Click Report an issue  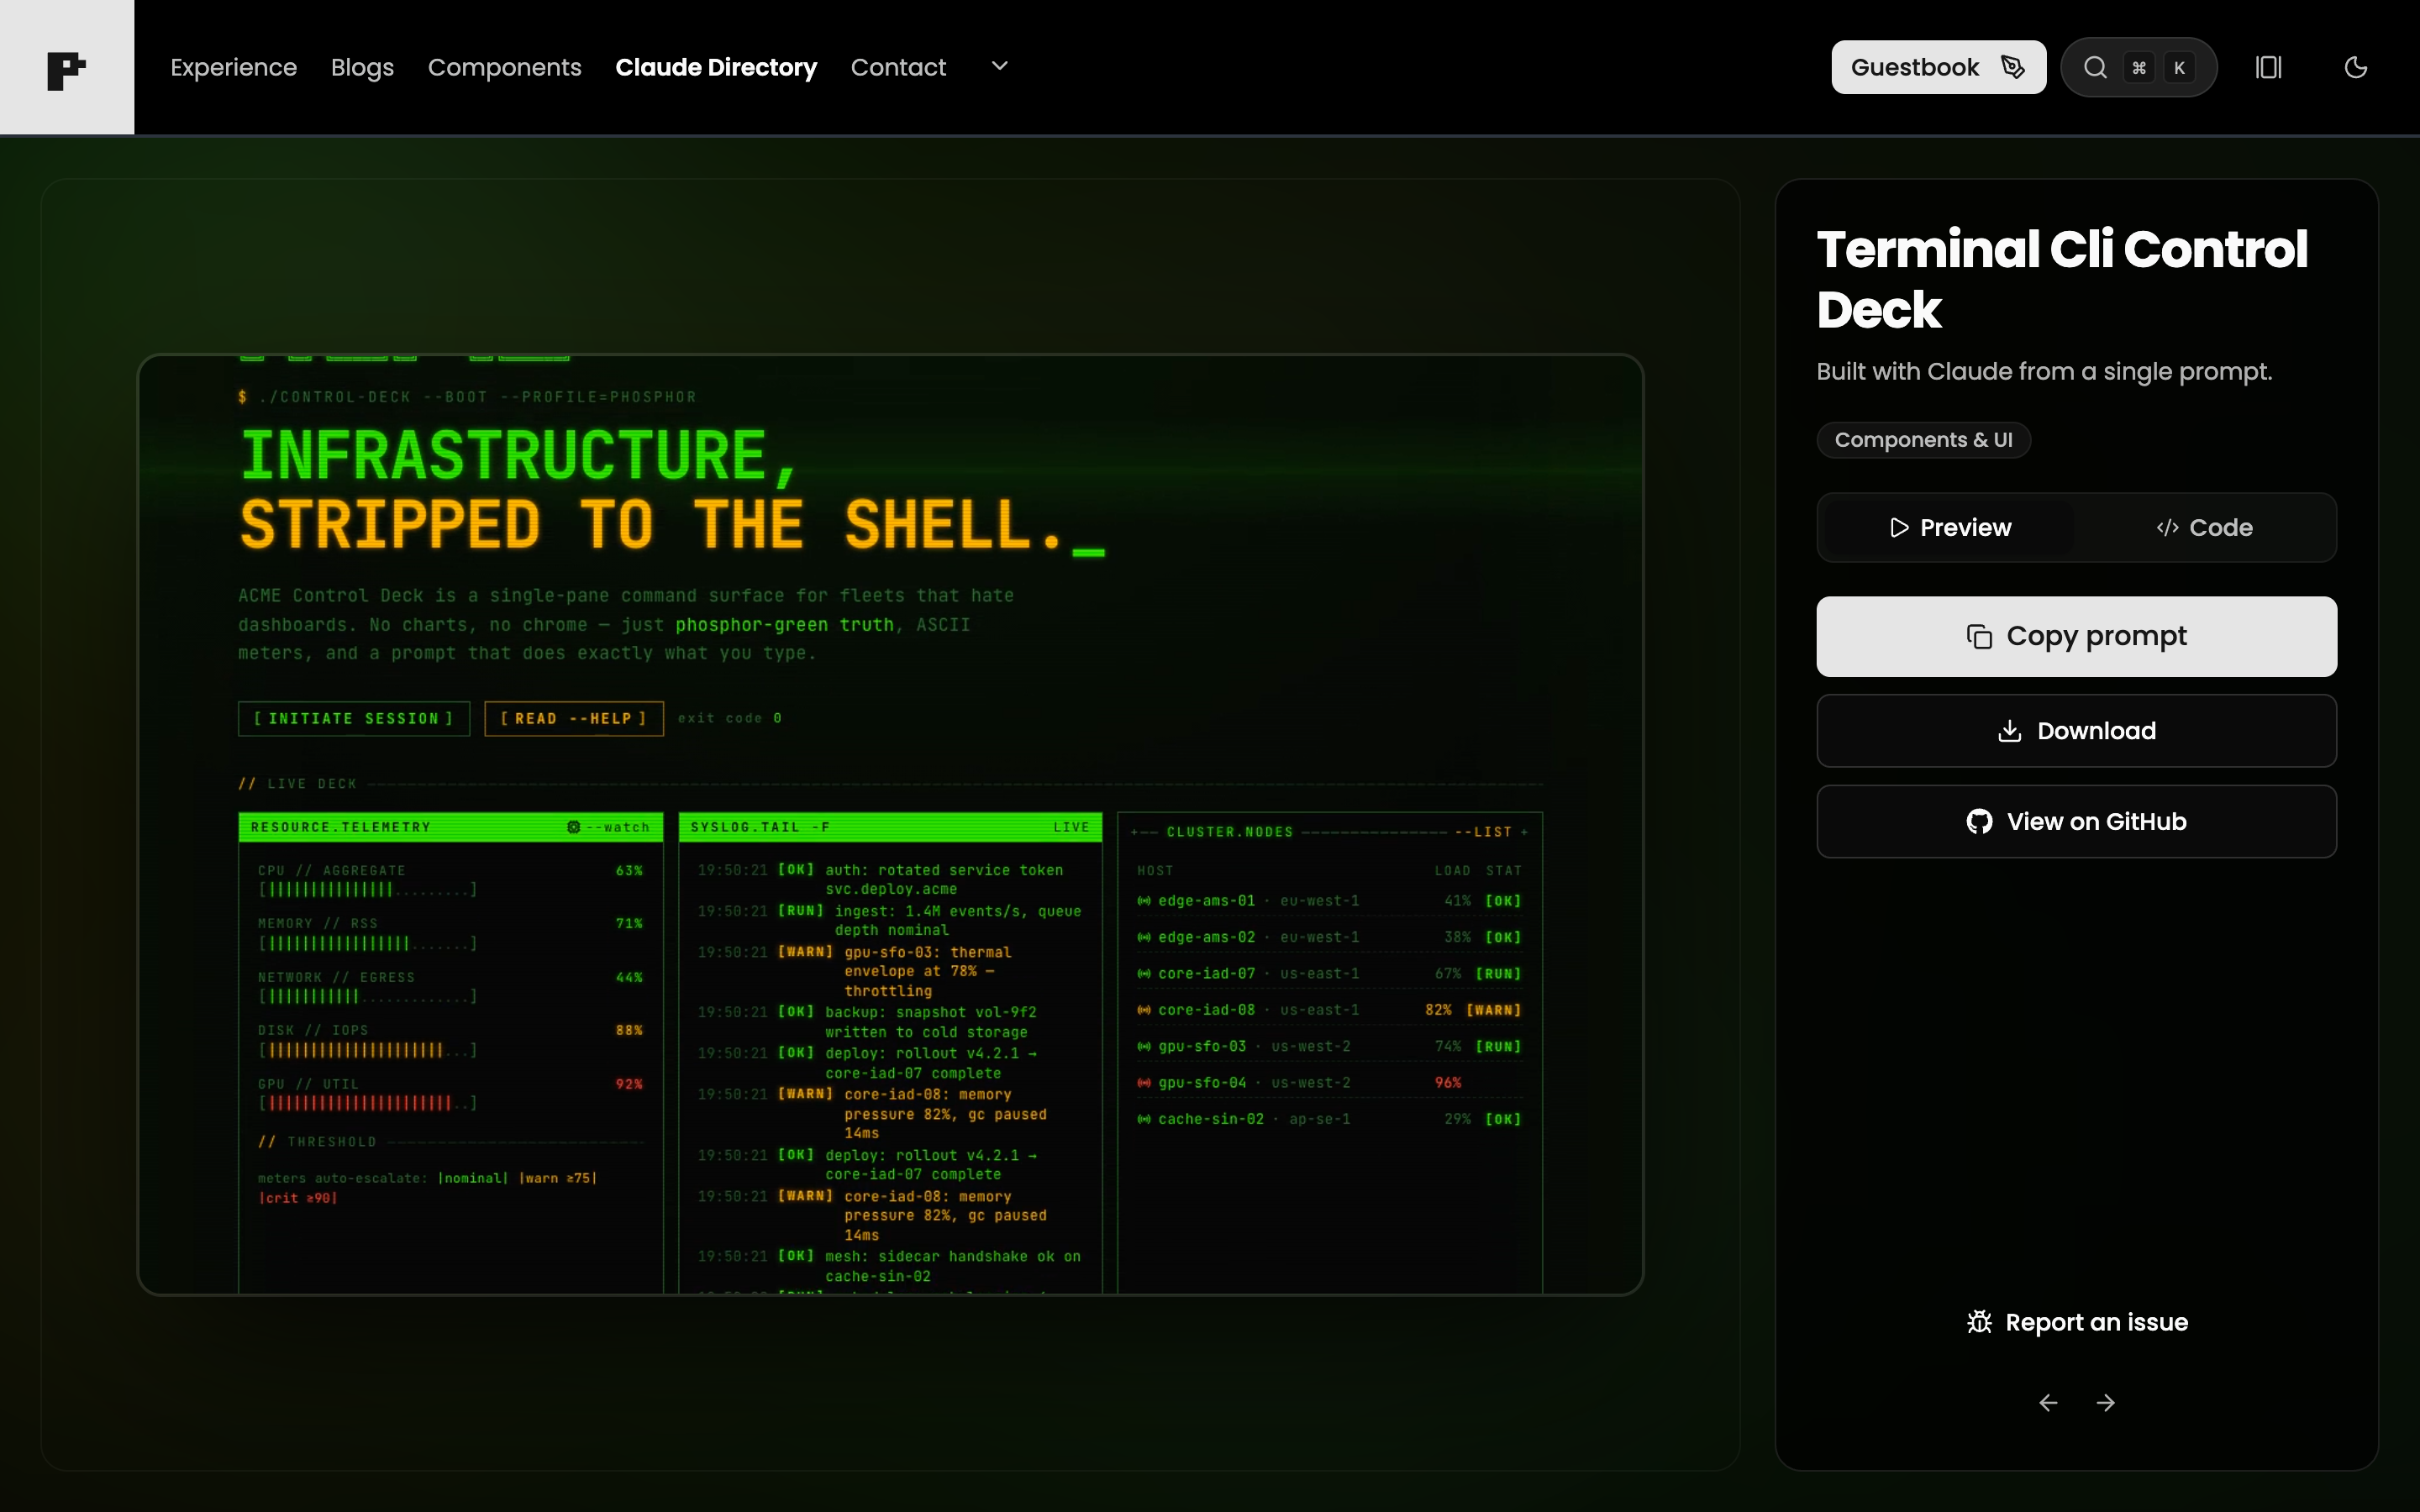tap(2076, 1322)
